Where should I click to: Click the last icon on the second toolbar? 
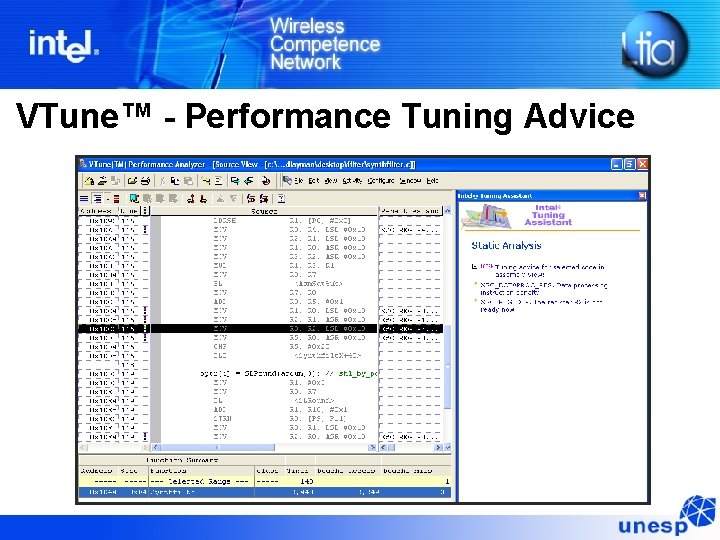pos(281,198)
